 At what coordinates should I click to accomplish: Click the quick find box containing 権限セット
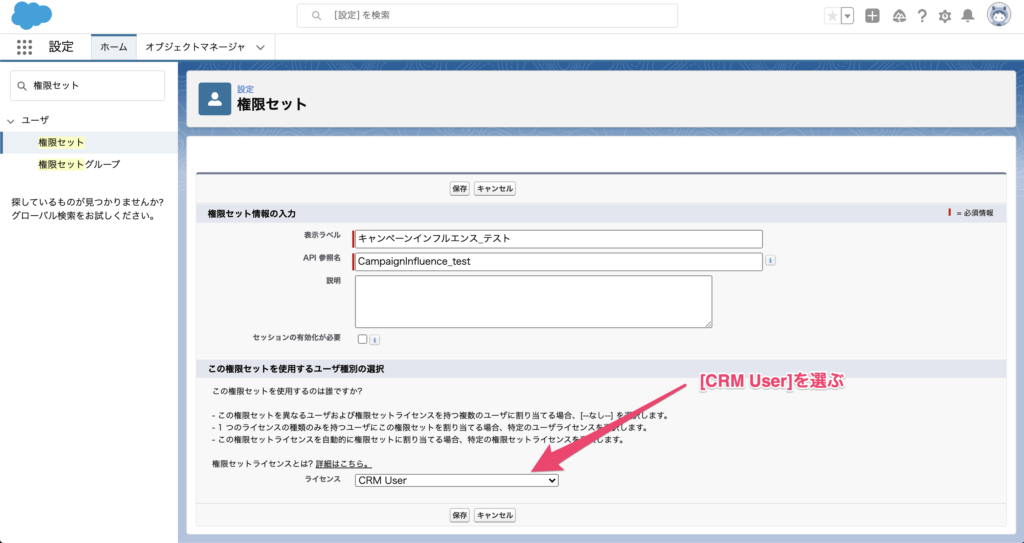click(x=88, y=86)
